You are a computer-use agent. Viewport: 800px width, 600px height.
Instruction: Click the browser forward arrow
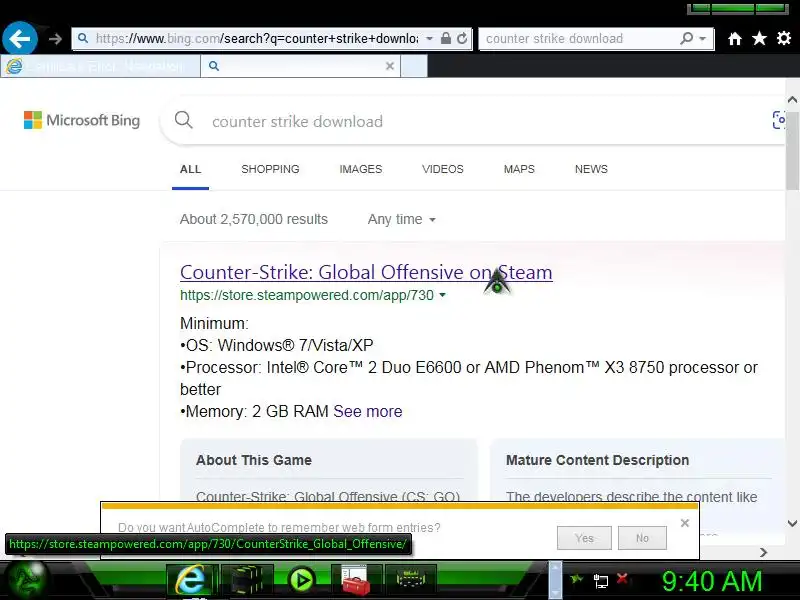coord(55,39)
